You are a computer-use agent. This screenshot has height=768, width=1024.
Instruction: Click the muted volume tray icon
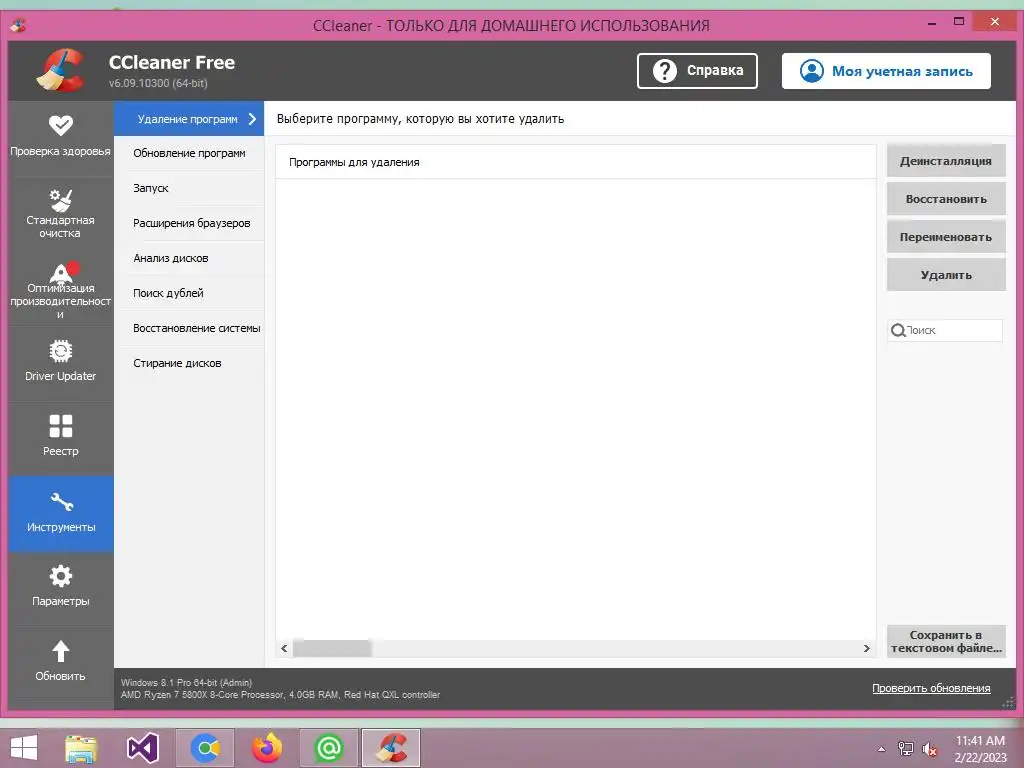point(929,749)
